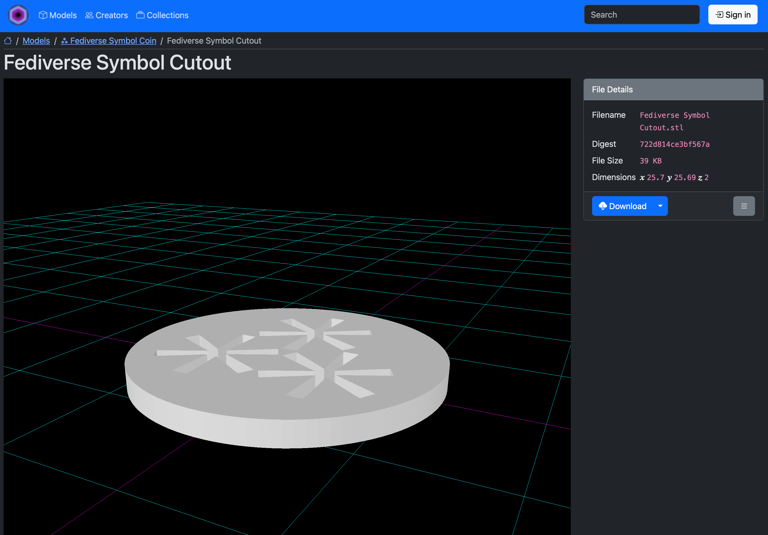Expand the Download options dropdown arrow
The width and height of the screenshot is (768, 535).
(660, 206)
